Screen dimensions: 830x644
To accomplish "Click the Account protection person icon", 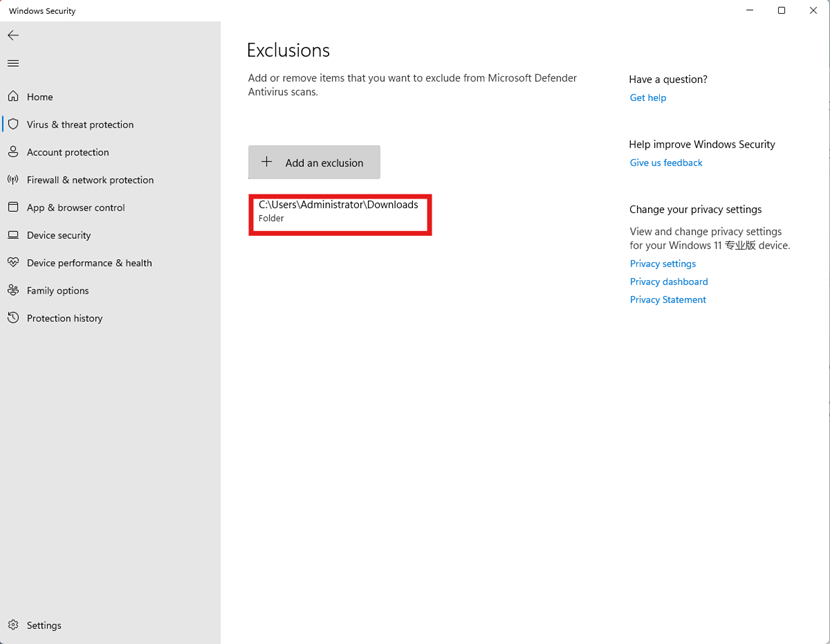I will 13,152.
